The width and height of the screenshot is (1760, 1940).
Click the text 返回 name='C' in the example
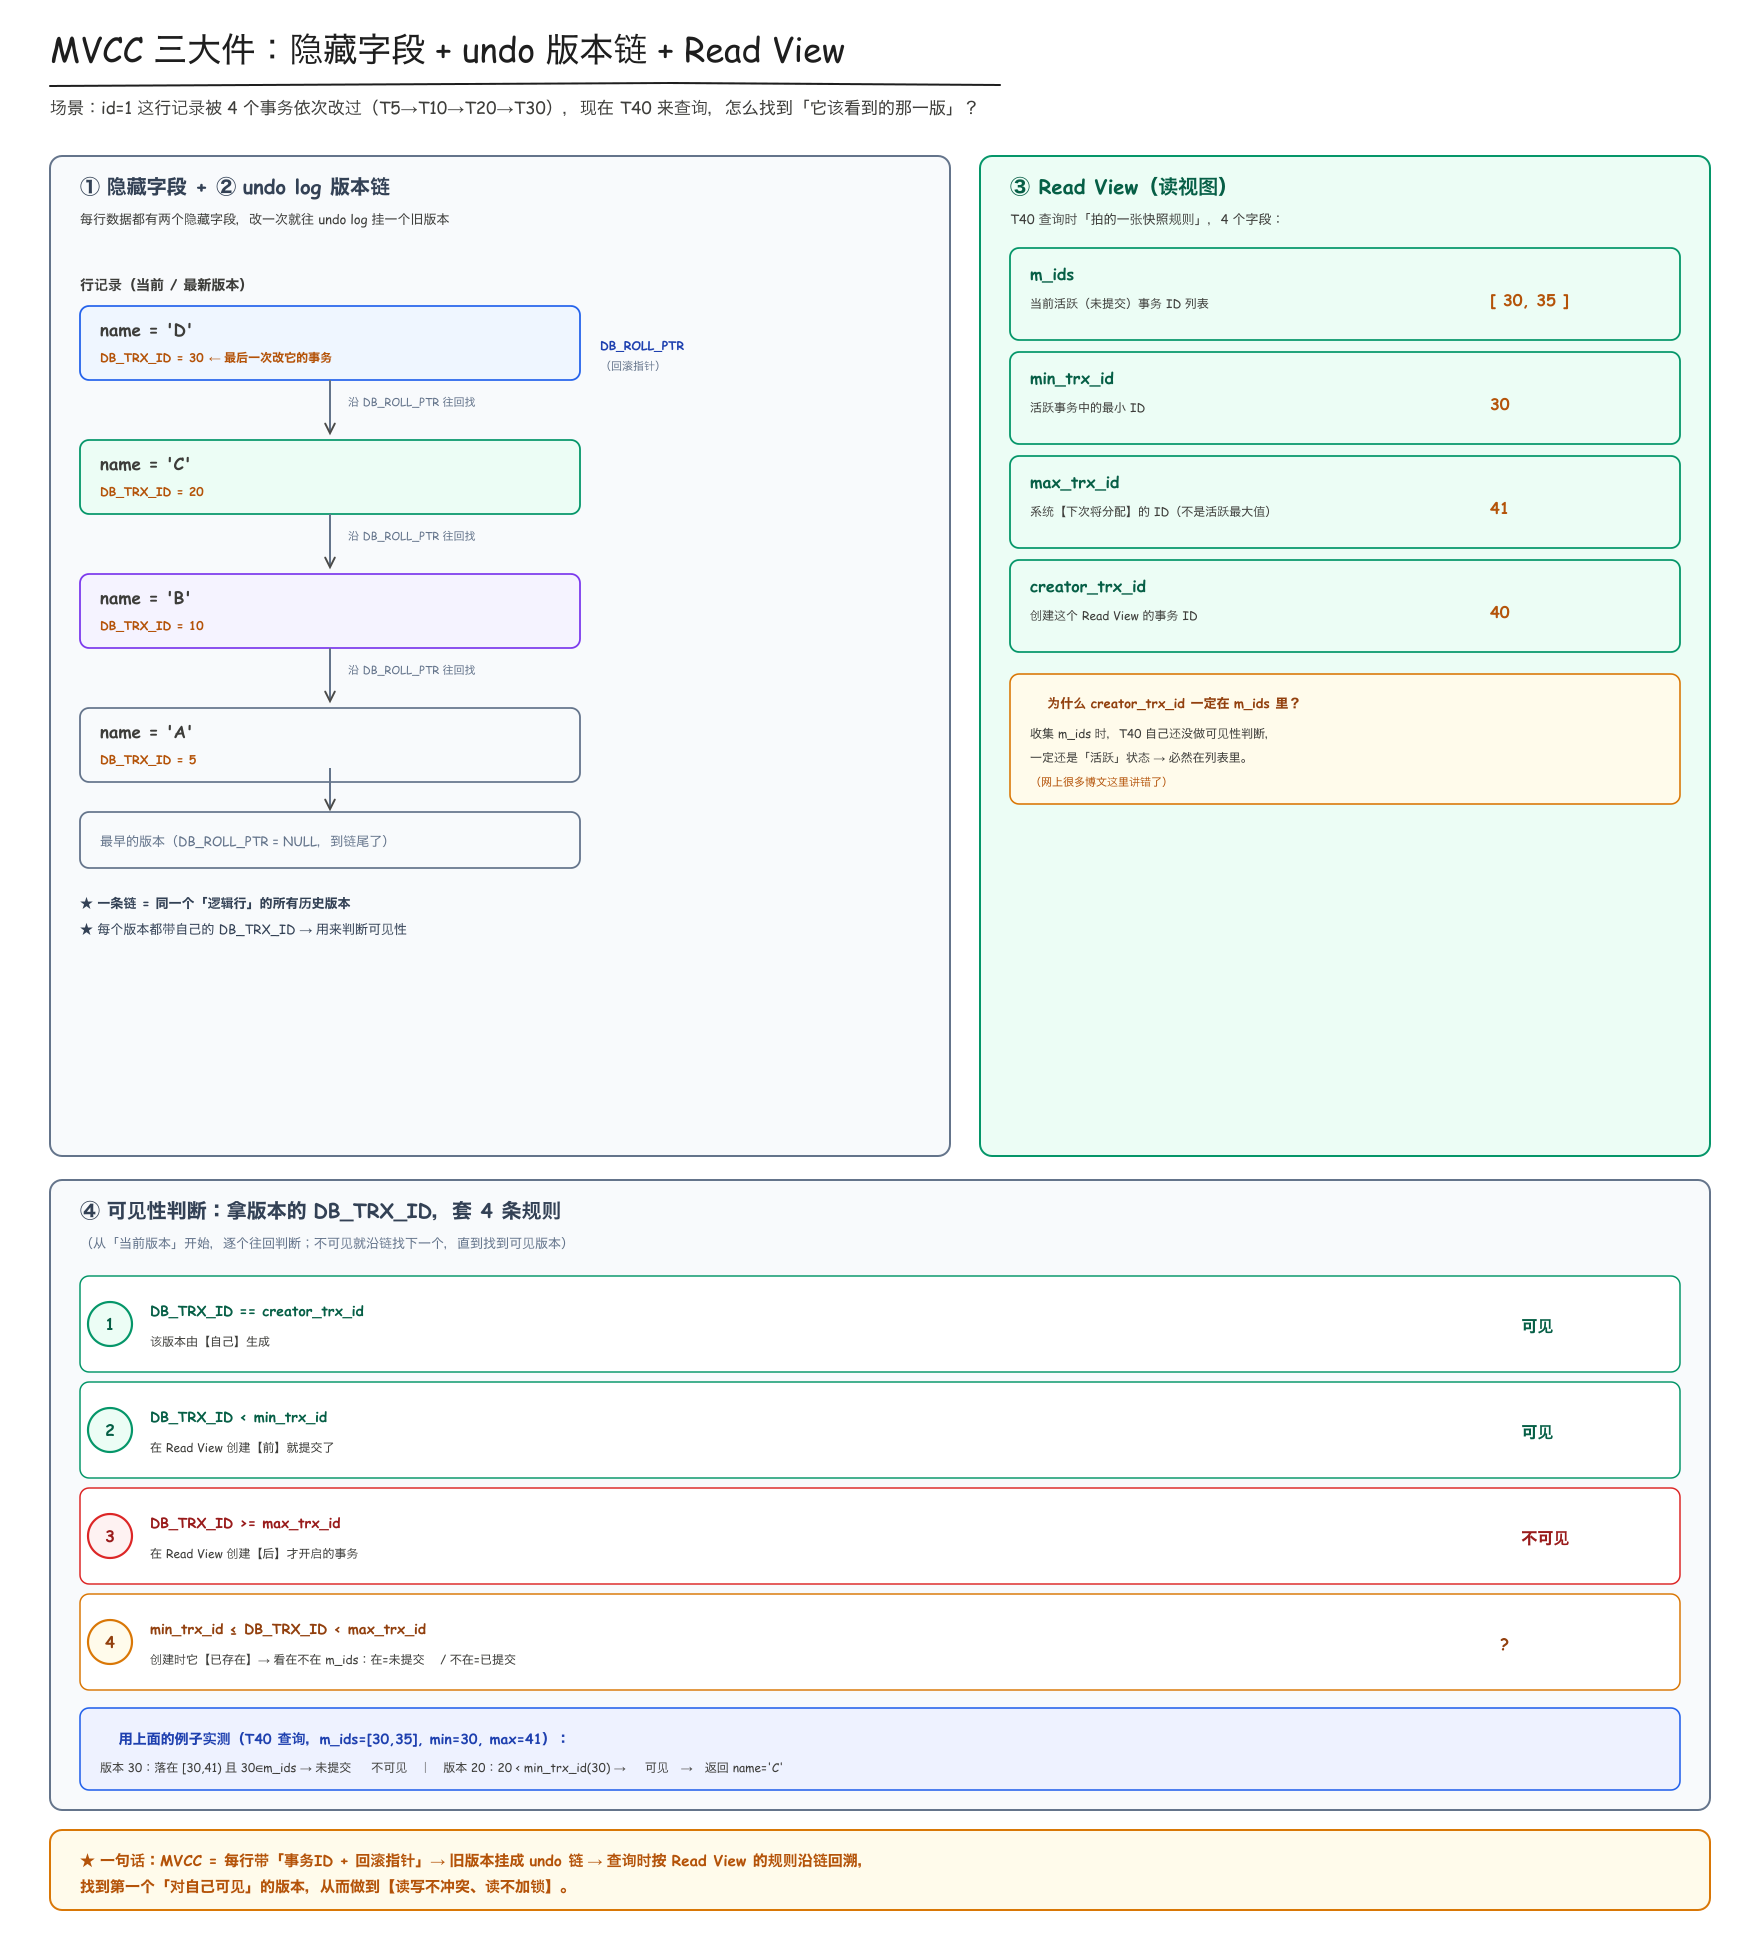743,1768
